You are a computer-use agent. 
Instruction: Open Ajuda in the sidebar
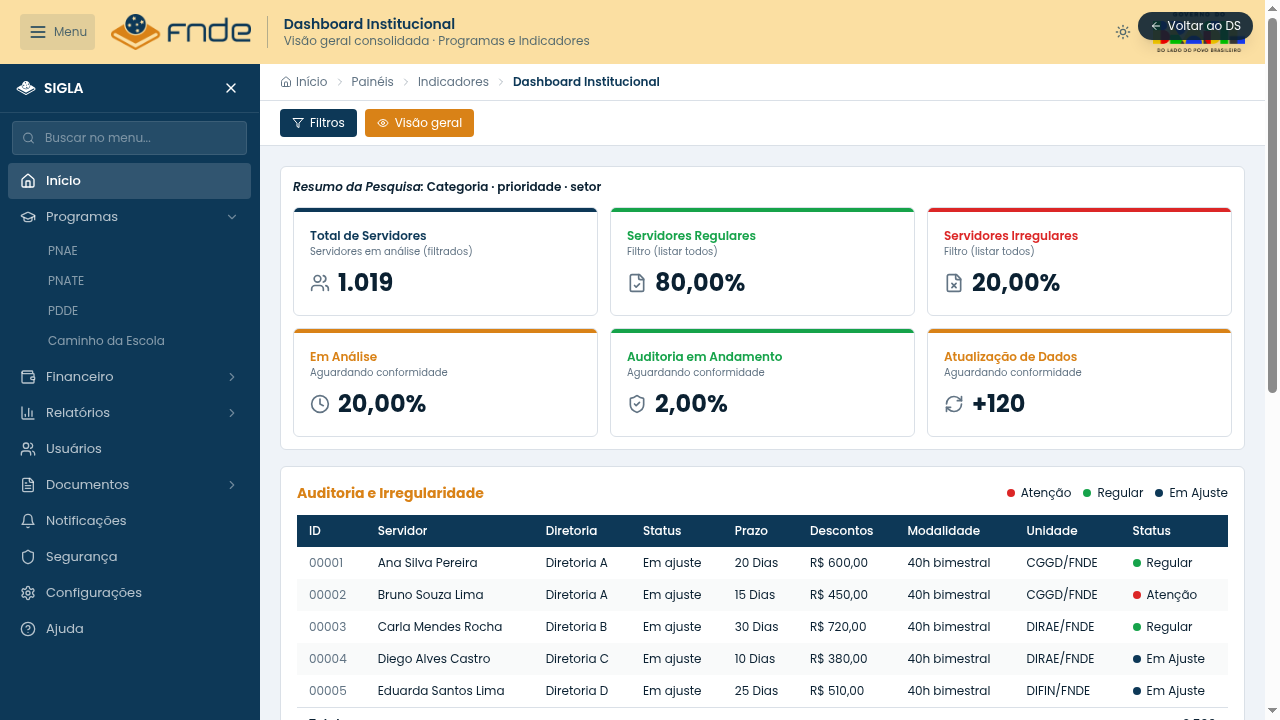[130, 629]
